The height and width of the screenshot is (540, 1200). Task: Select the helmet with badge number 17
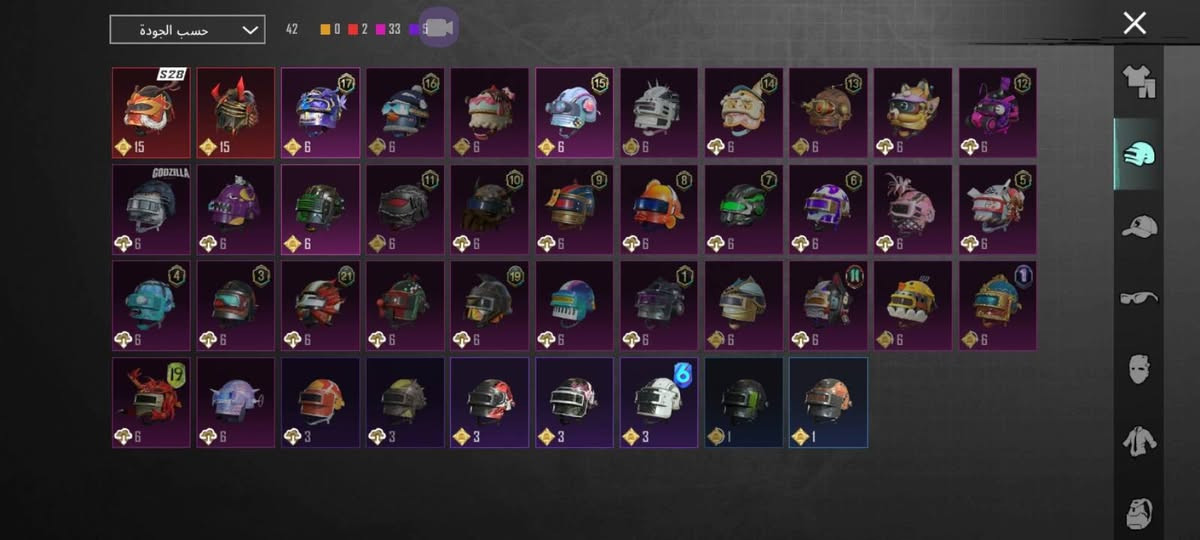(320, 113)
